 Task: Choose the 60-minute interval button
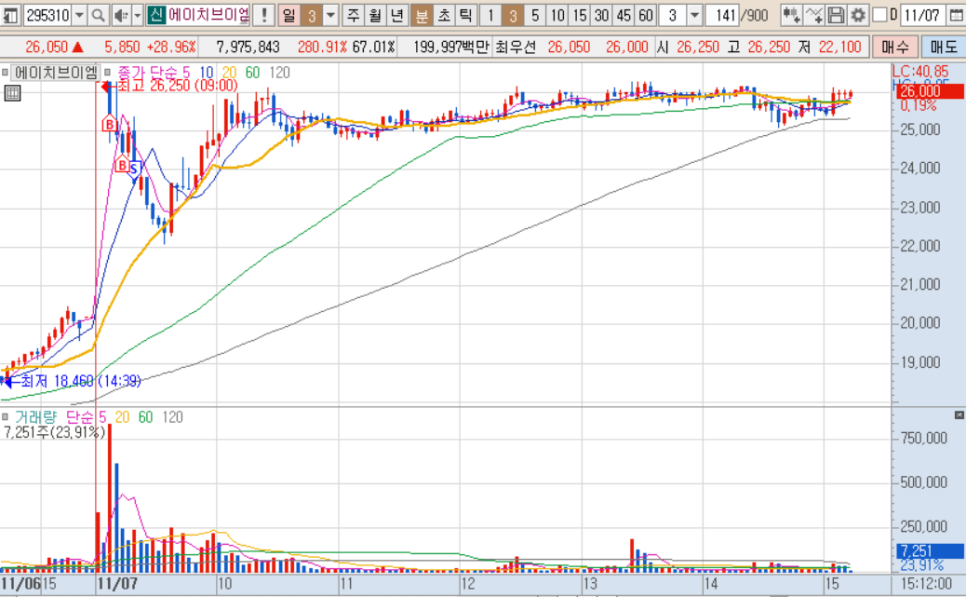point(645,15)
